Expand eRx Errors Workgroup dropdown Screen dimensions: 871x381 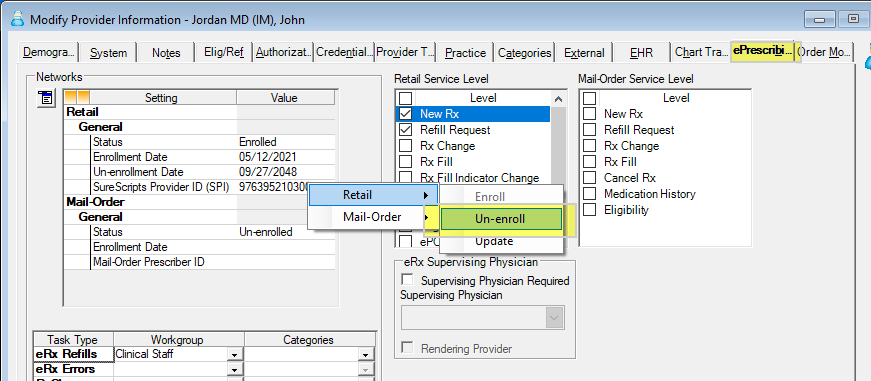coord(235,370)
